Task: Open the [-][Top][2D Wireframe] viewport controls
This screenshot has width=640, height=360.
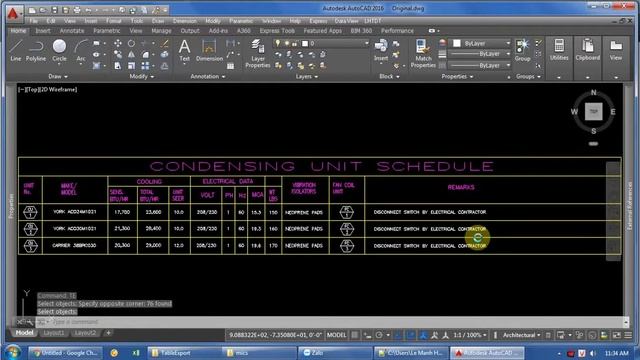Action: (x=47, y=89)
